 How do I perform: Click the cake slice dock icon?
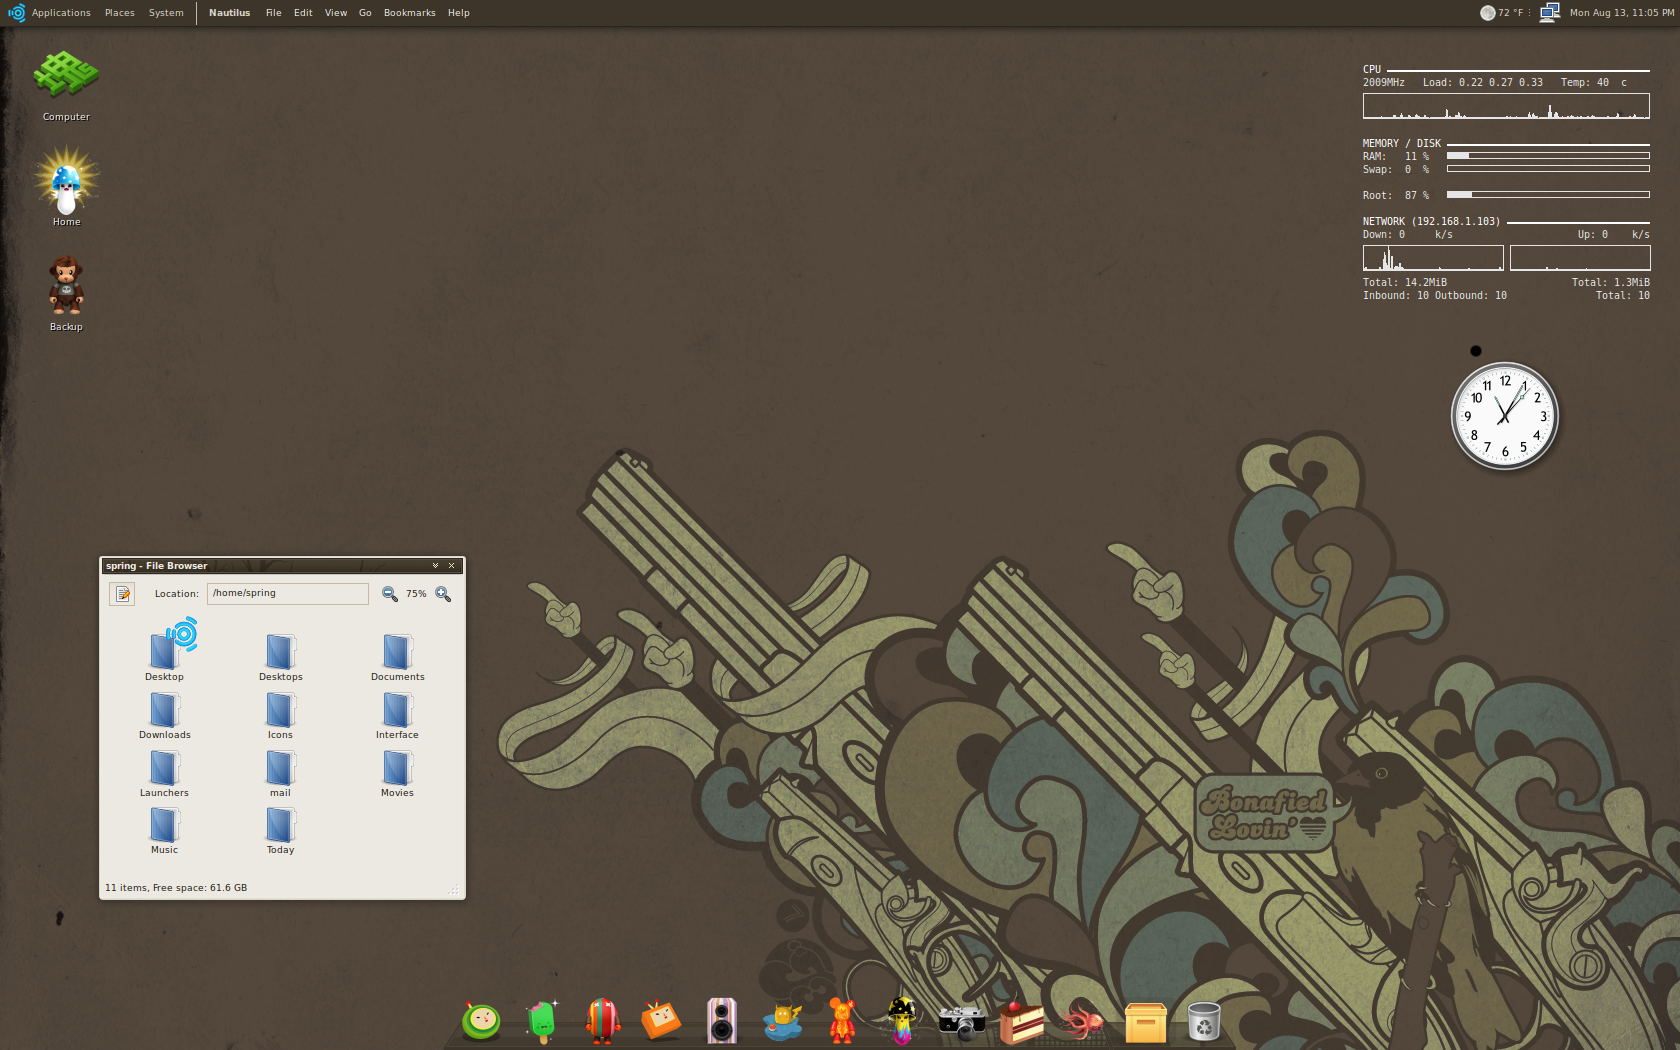click(1021, 1022)
